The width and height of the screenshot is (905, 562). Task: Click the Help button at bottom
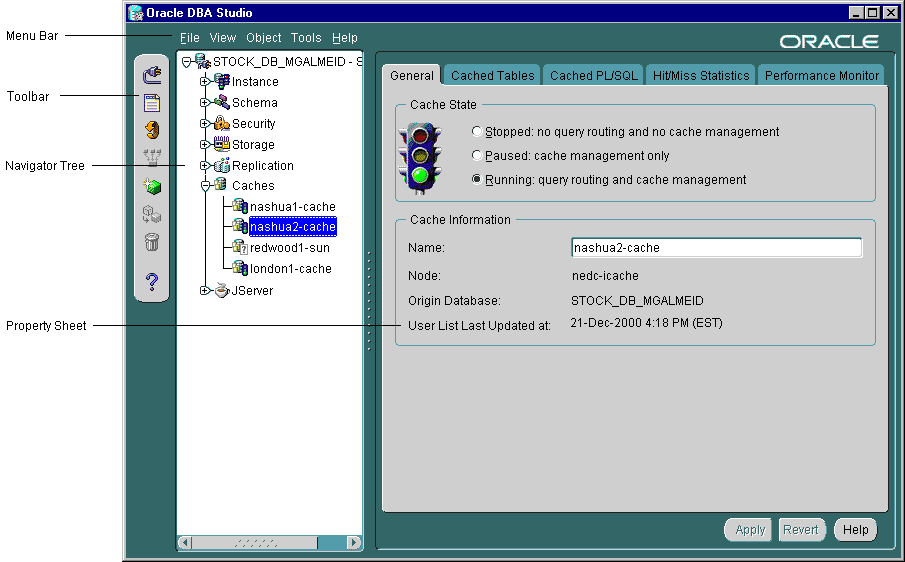tap(855, 530)
